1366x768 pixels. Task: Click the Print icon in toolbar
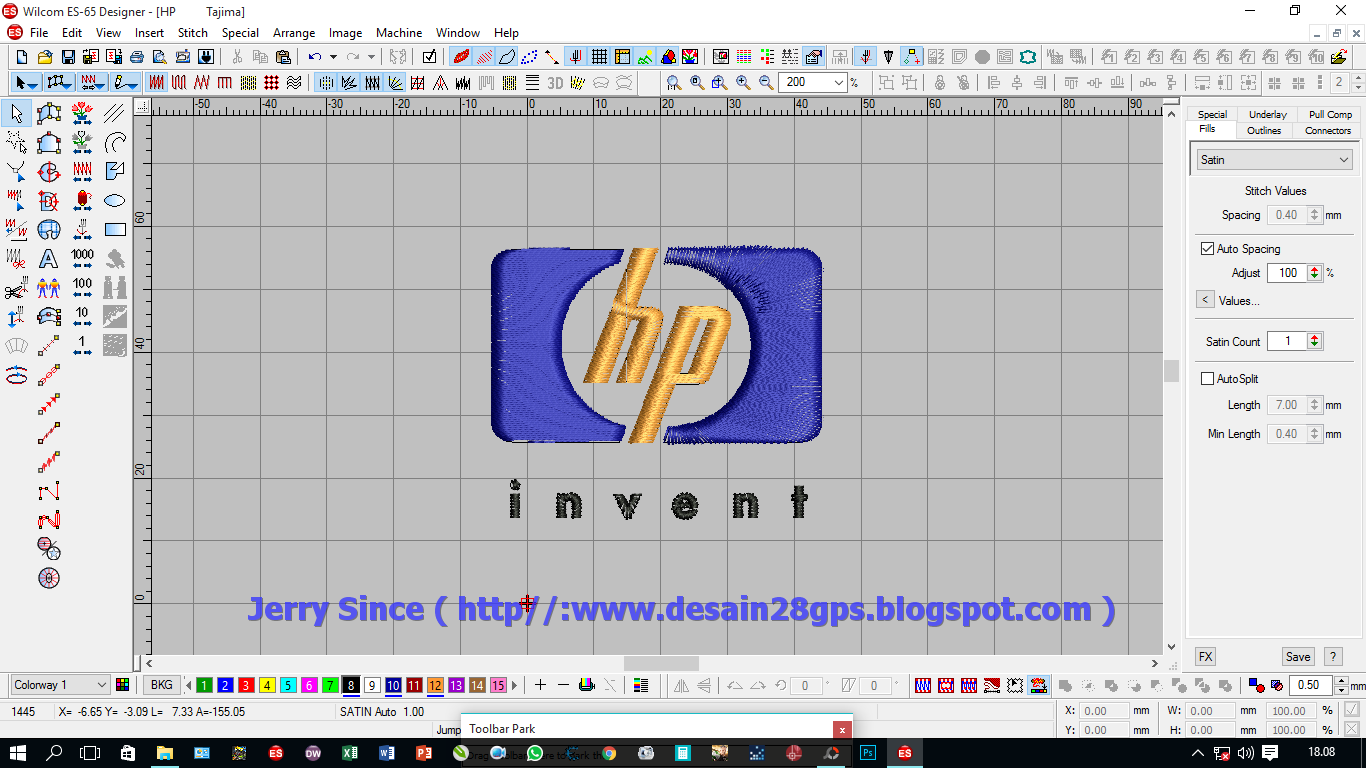pyautogui.click(x=138, y=57)
